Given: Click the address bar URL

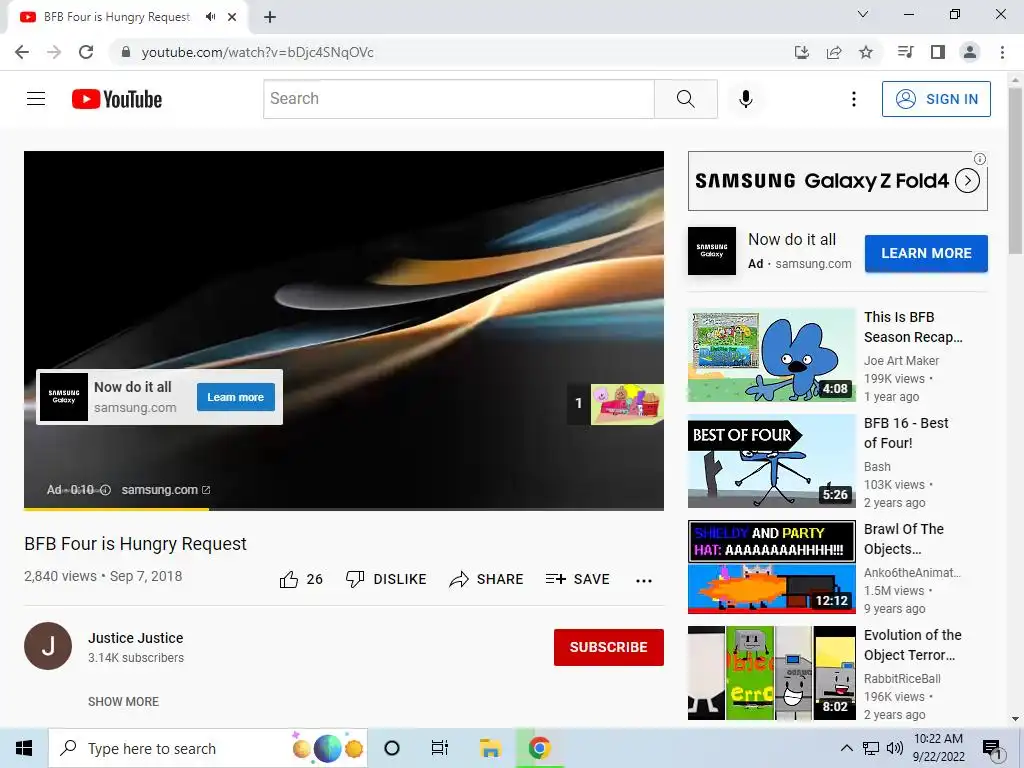Looking at the screenshot, I should (257, 52).
